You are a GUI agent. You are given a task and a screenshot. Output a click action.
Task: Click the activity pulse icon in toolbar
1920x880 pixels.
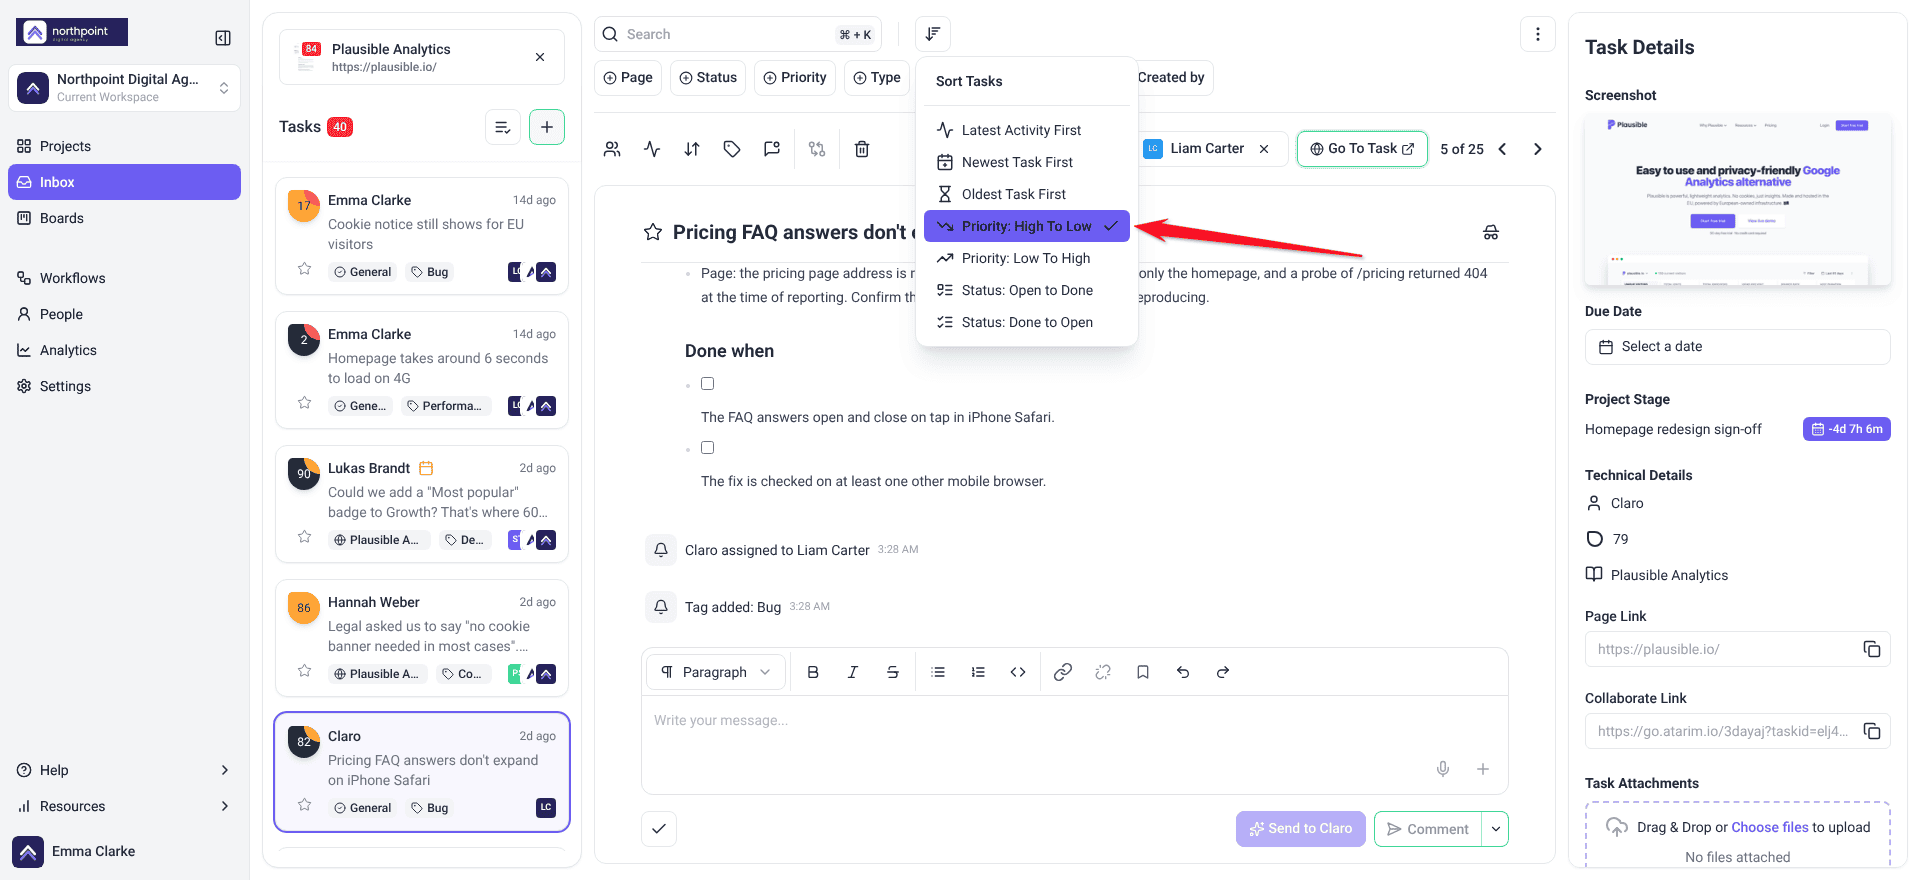click(652, 149)
